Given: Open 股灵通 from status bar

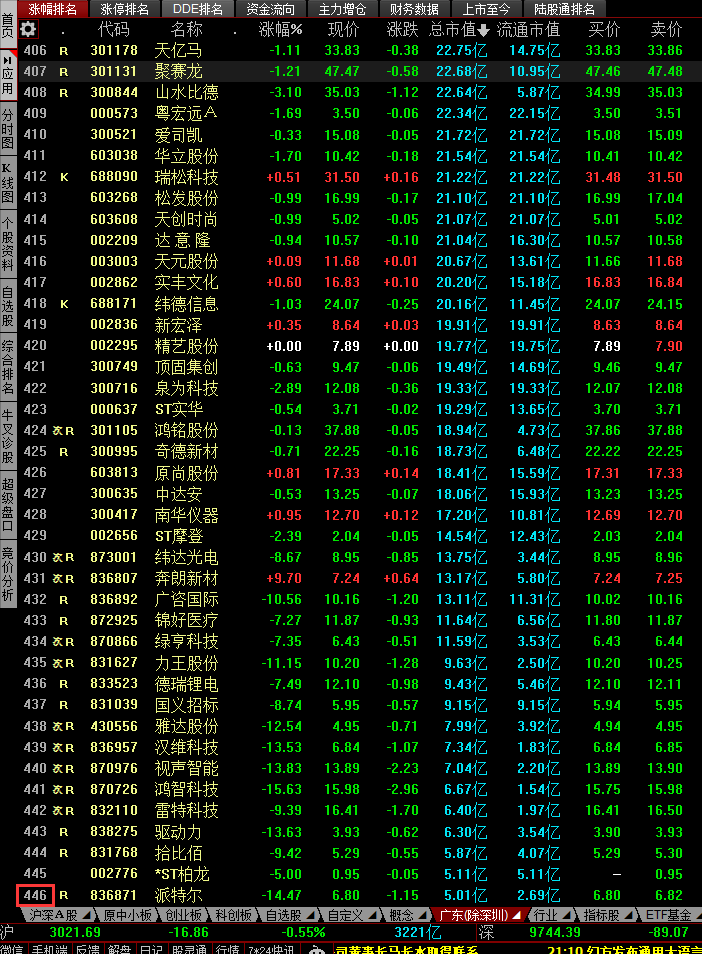Looking at the screenshot, I should (x=189, y=949).
